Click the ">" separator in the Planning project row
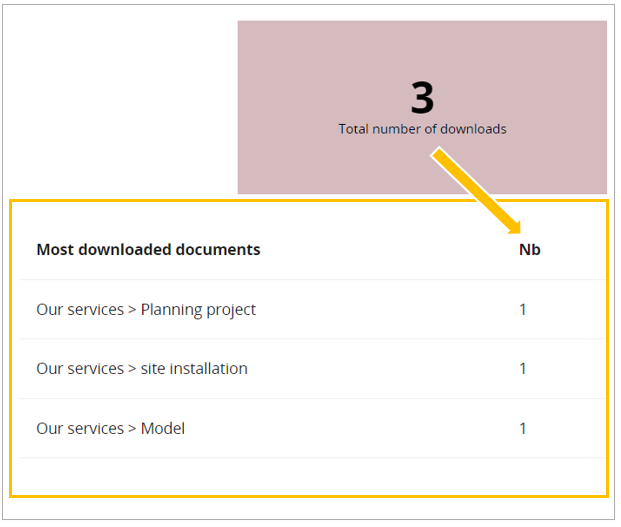 click(x=132, y=310)
